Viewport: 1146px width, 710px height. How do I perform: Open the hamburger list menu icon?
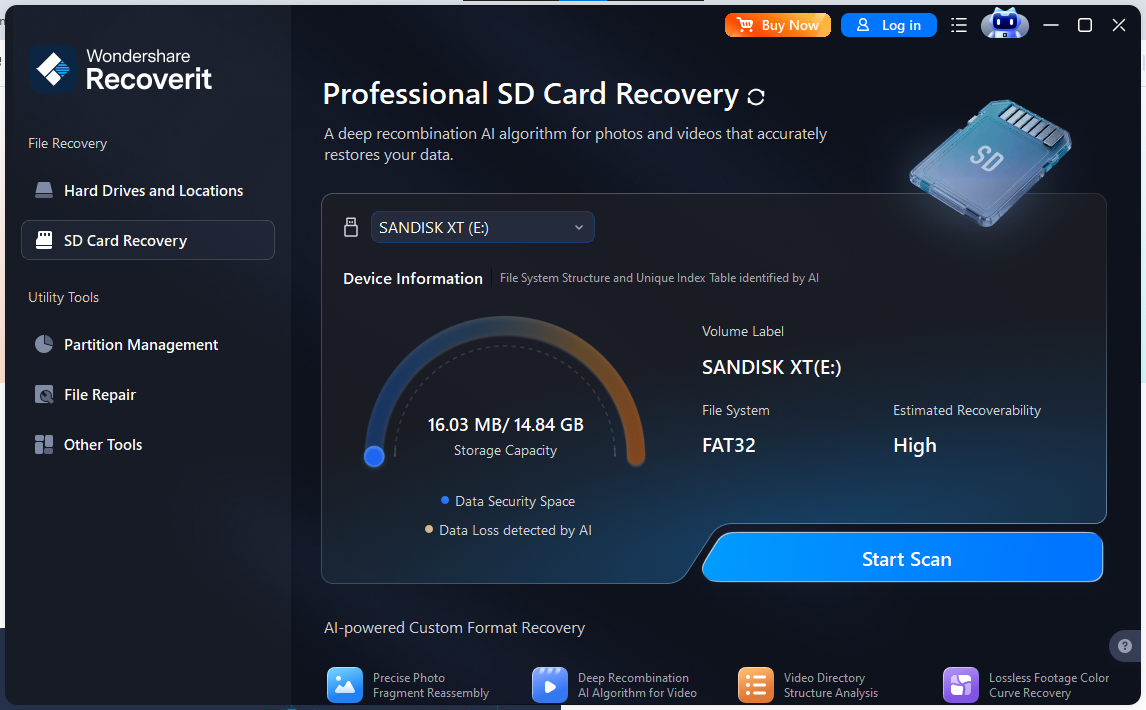pyautogui.click(x=959, y=26)
